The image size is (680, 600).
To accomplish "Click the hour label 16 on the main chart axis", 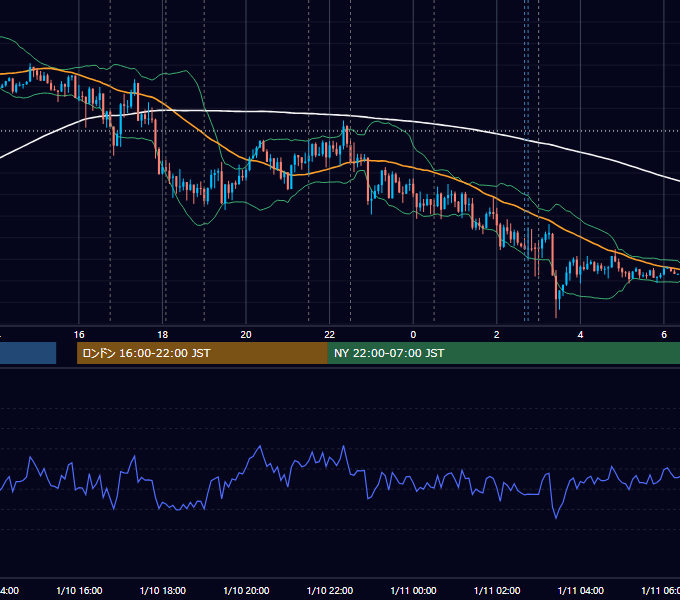I will pos(79,335).
